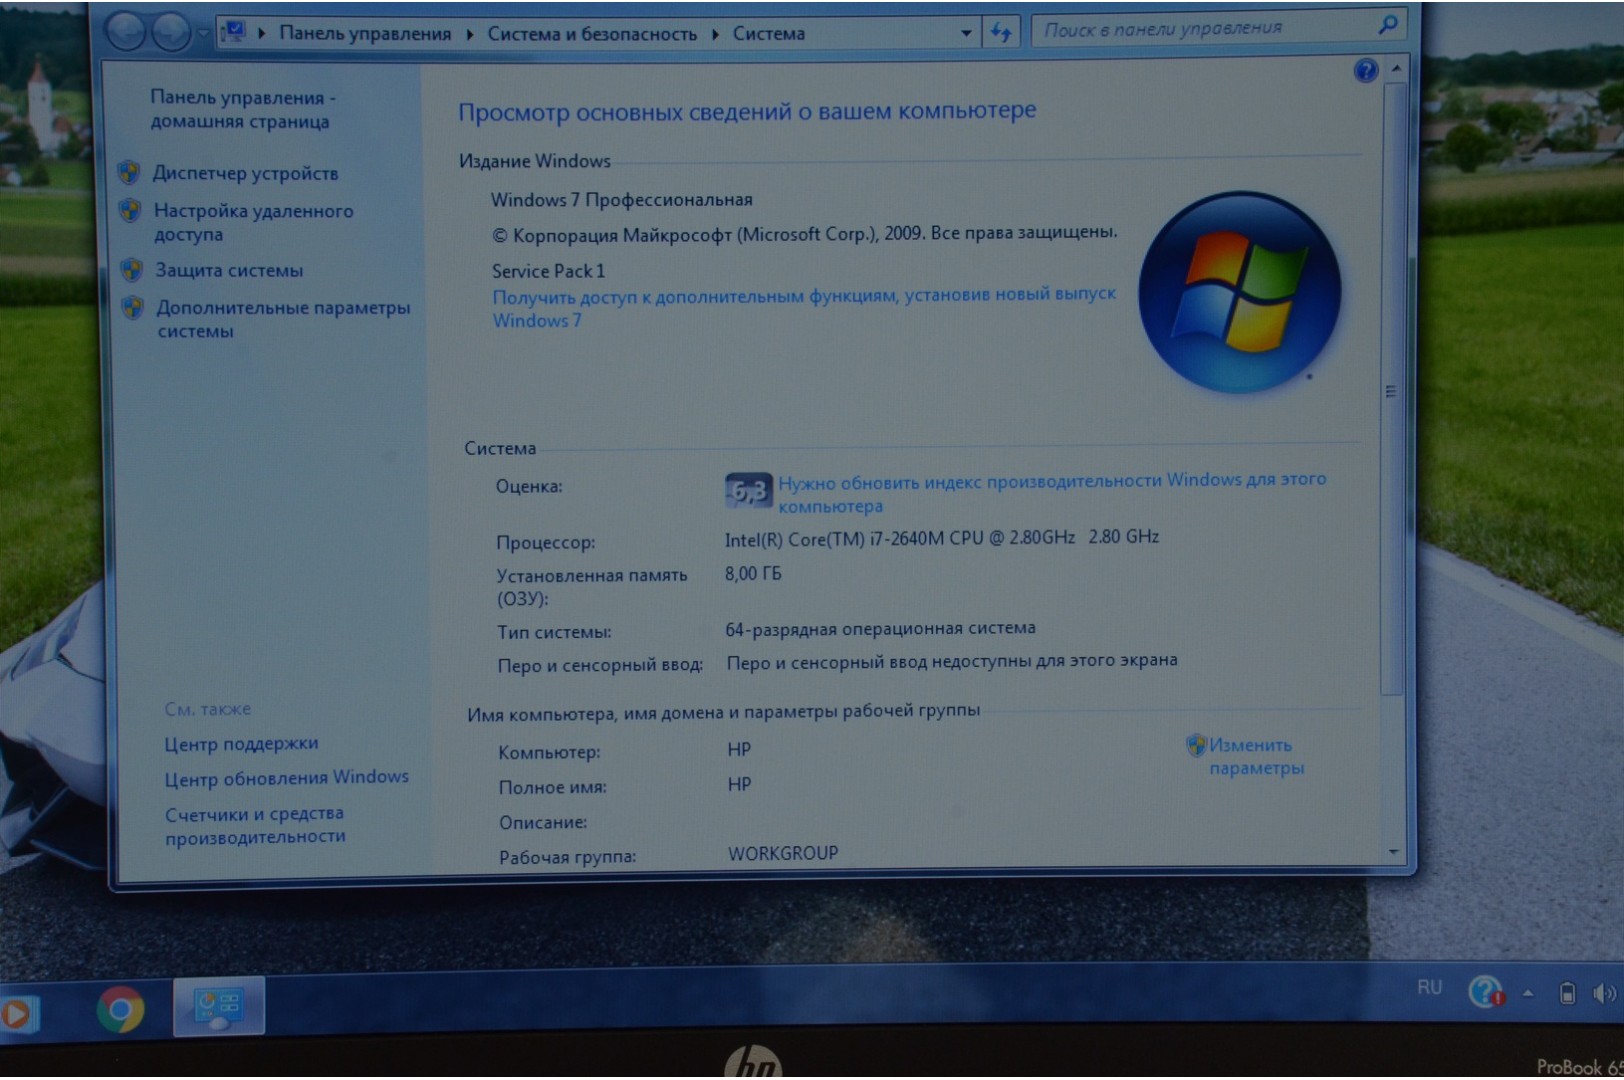
Task: Open 'Настройка удаленного доступа' link
Action: tap(253, 222)
